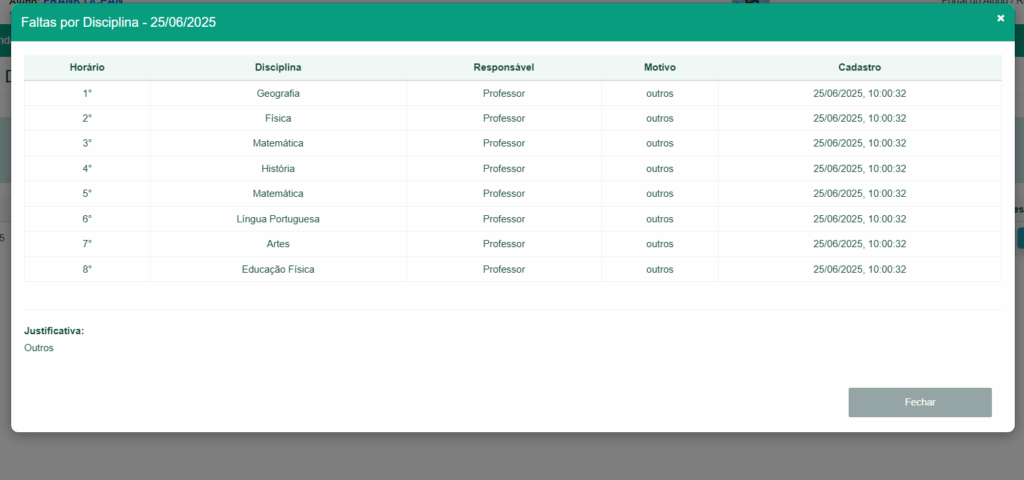
Task: Click the Justificativa label
Action: [54, 330]
